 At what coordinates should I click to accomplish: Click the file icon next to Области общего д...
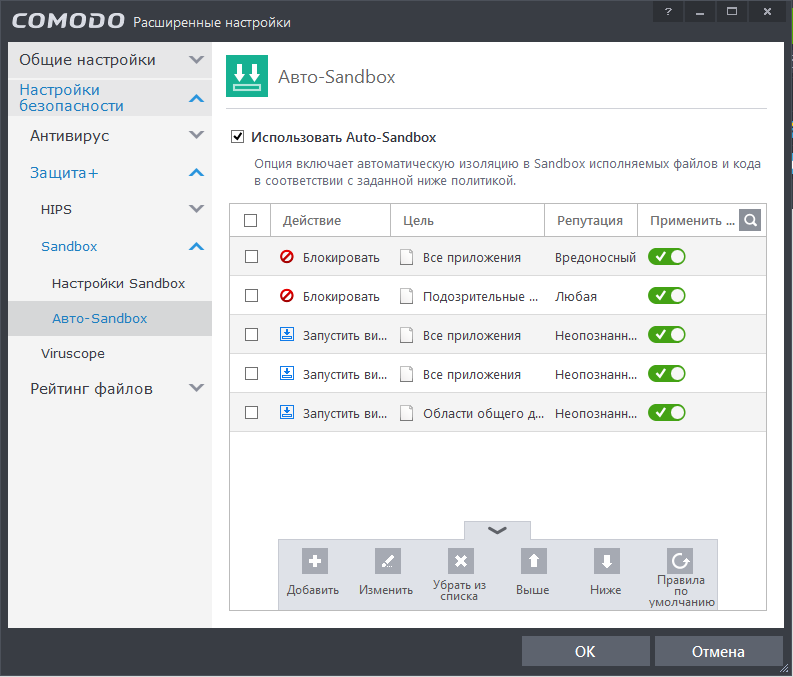(406, 413)
